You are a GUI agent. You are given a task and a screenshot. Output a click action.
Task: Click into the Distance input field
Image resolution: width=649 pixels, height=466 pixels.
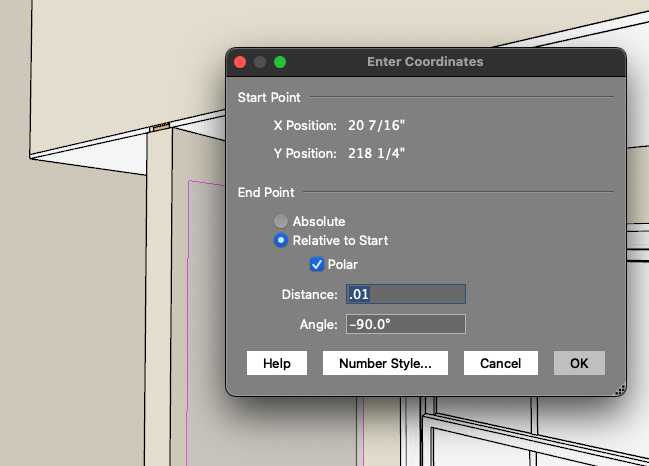pyautogui.click(x=406, y=294)
